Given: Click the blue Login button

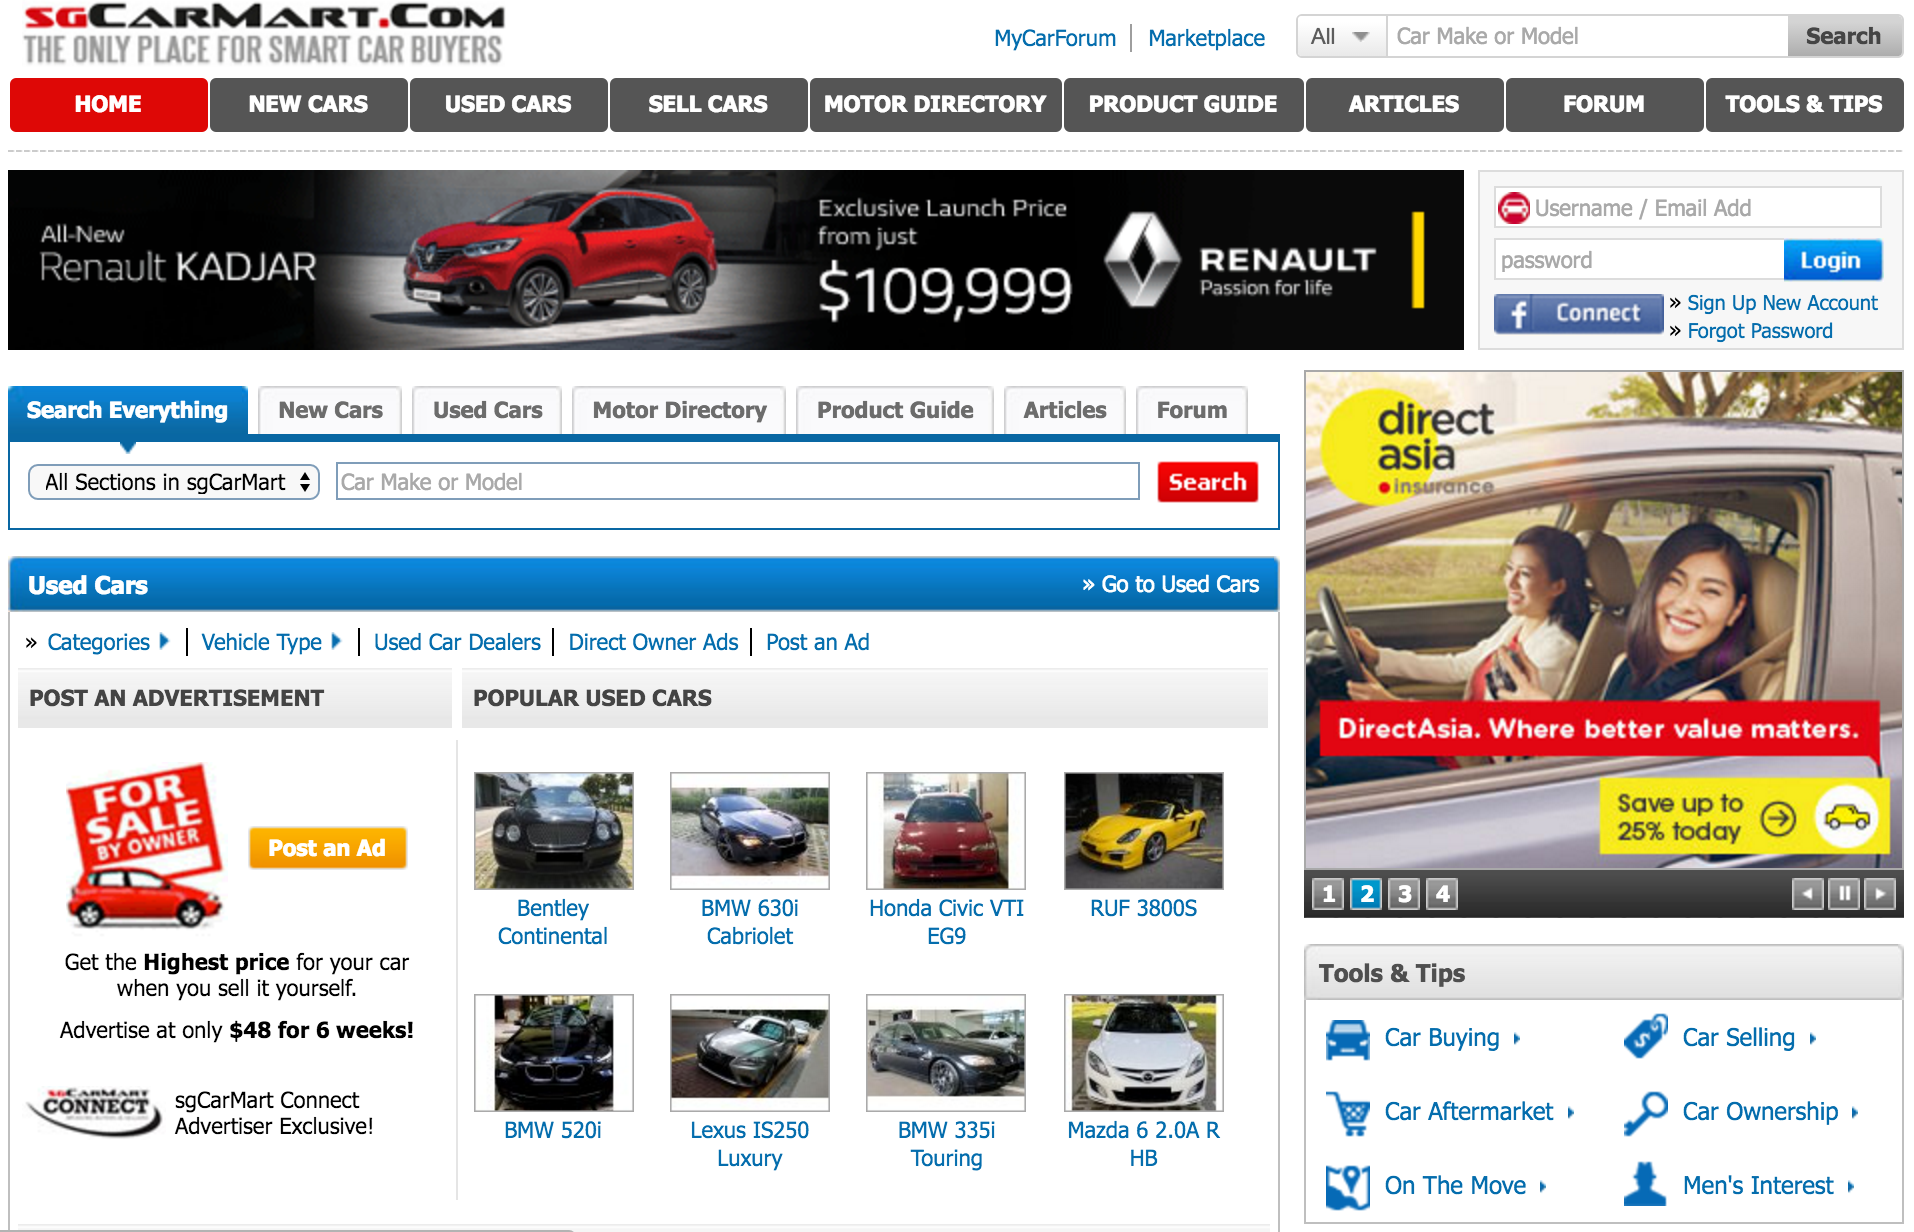Looking at the screenshot, I should coord(1832,260).
